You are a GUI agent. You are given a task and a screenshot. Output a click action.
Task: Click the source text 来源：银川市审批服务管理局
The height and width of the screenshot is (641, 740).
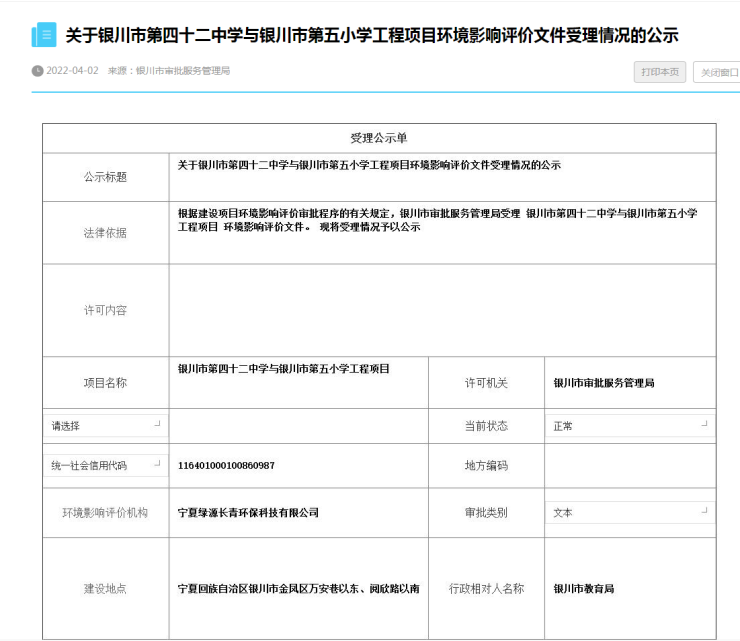tap(169, 71)
